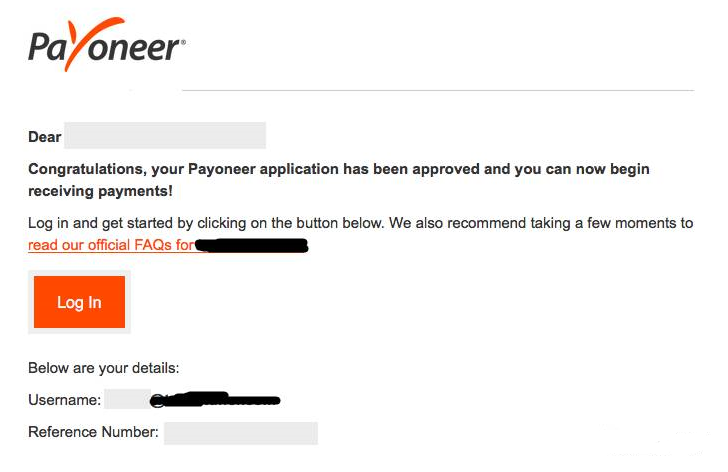Click the bold 'receiving payments!' text
This screenshot has height=472, width=728.
pos(100,191)
